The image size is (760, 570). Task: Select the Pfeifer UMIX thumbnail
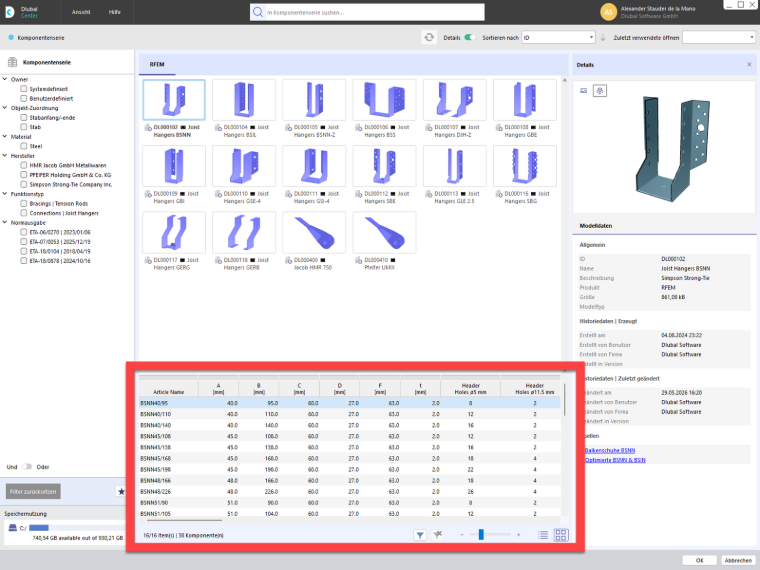[384, 233]
